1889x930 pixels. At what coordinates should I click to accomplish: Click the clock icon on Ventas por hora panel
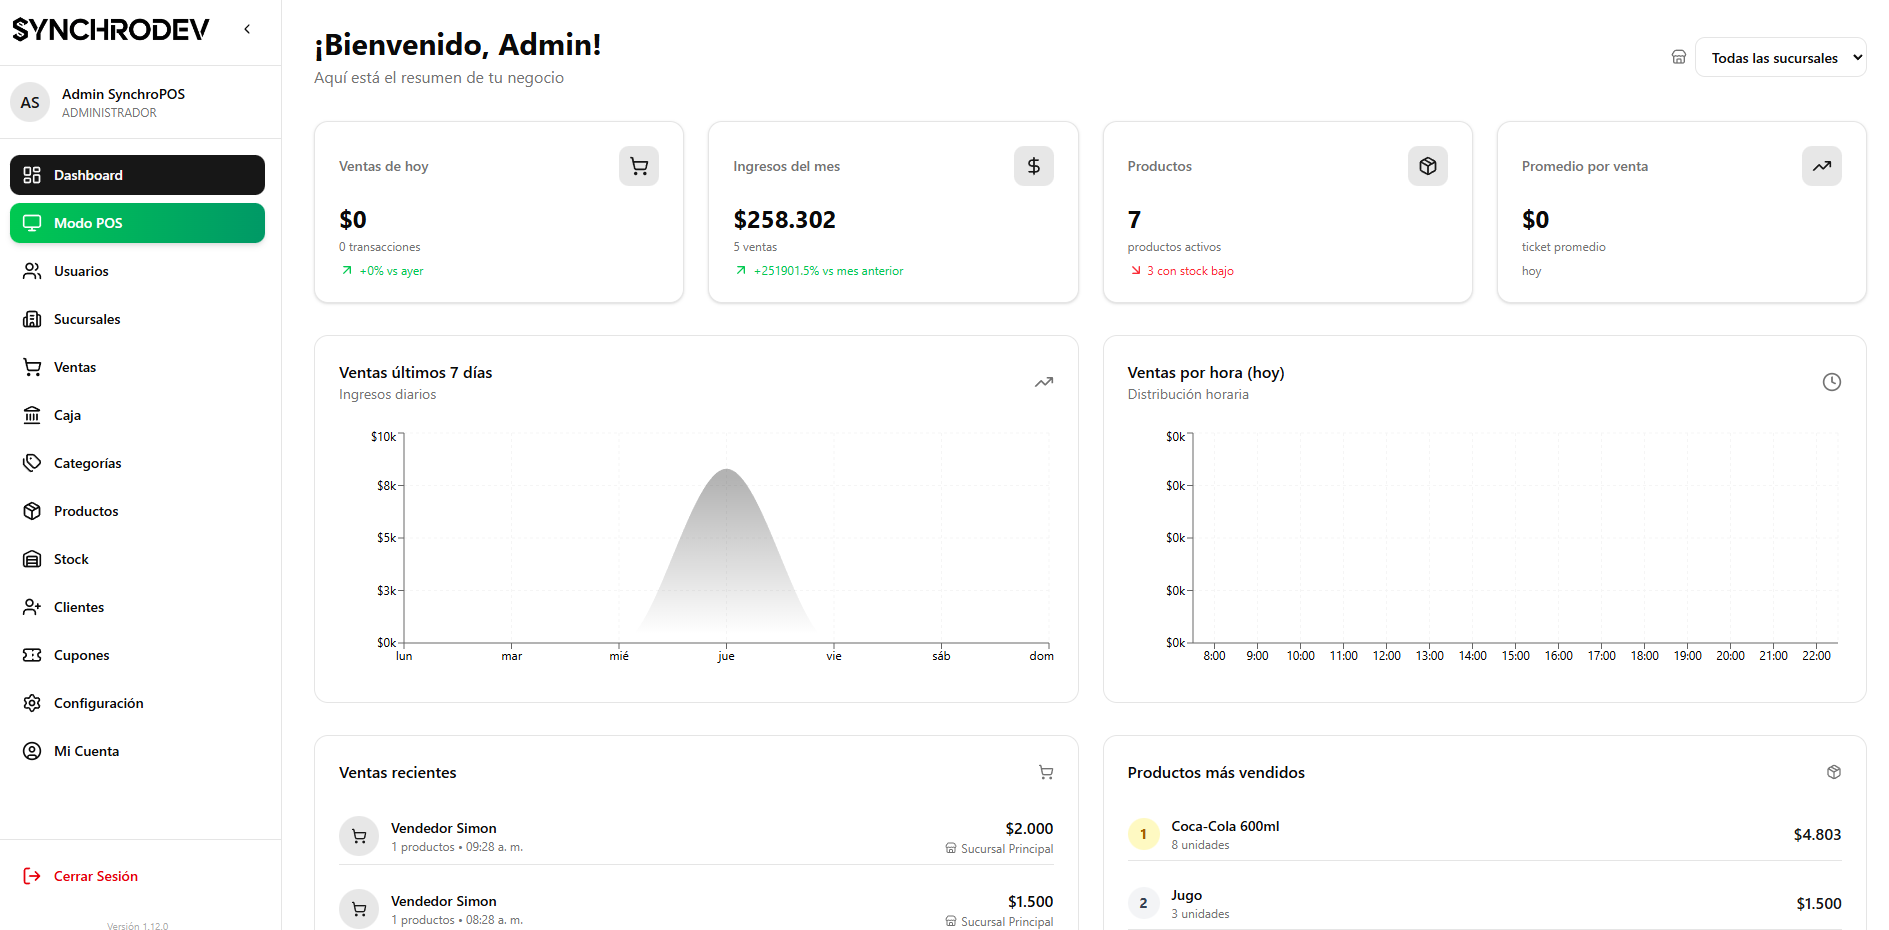coord(1831,382)
